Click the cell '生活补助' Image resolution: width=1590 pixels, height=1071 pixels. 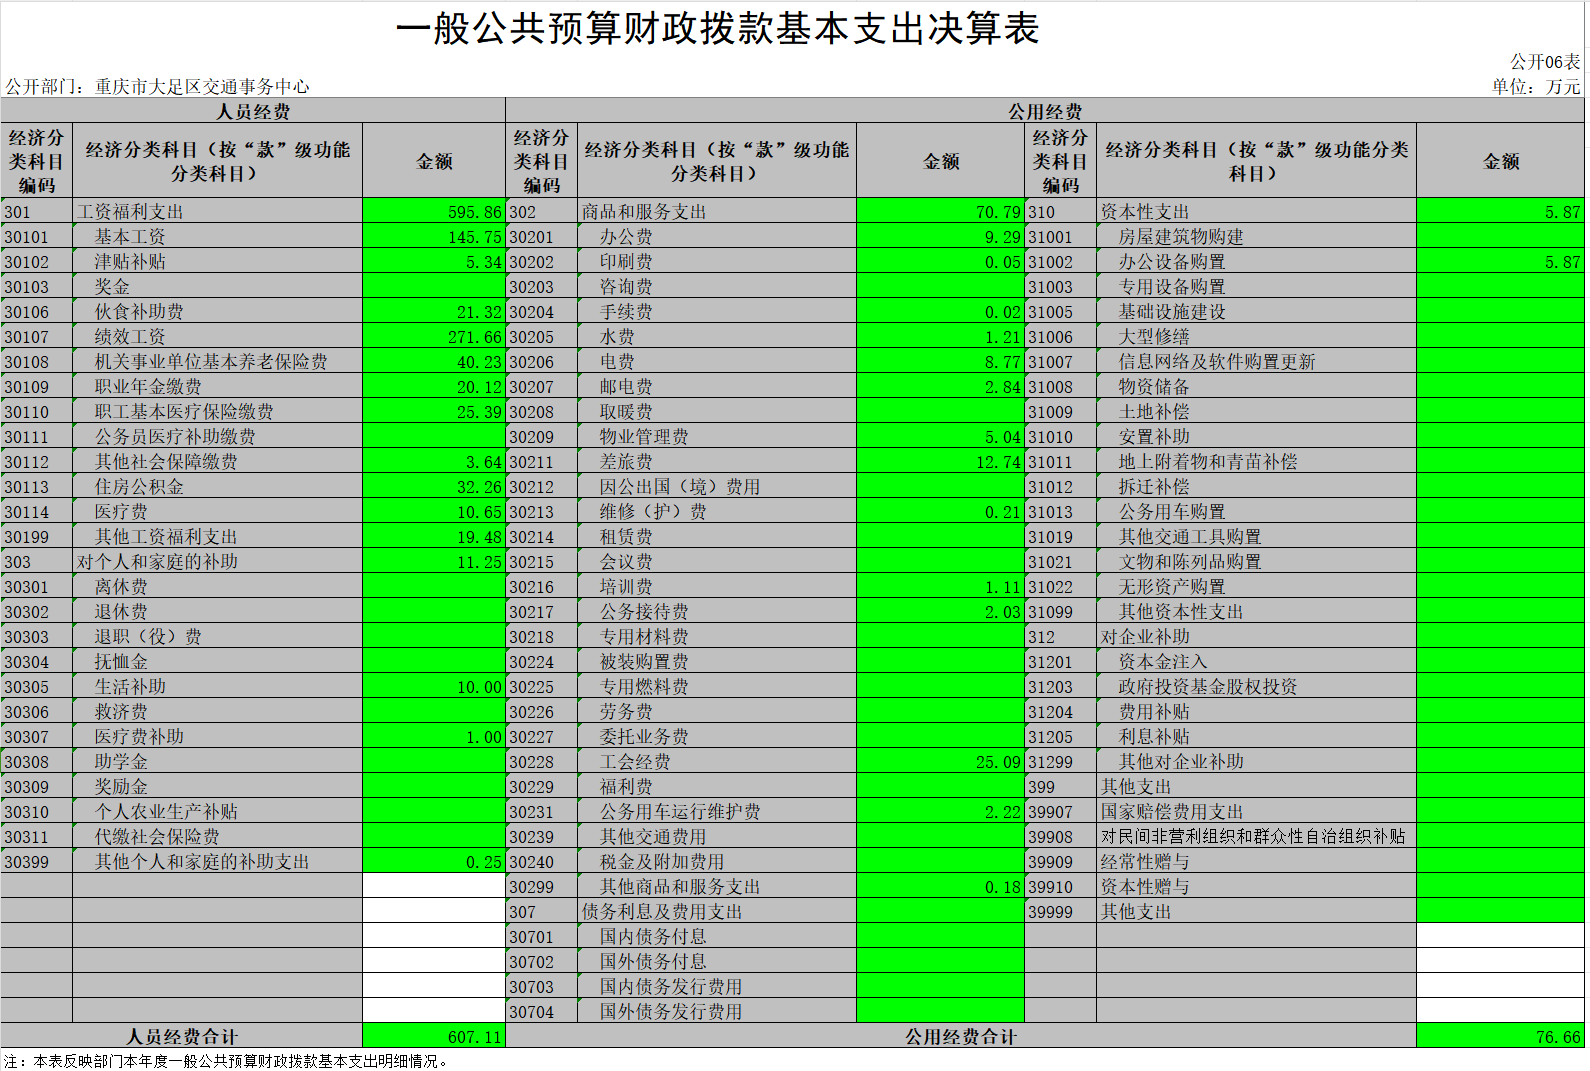217,686
